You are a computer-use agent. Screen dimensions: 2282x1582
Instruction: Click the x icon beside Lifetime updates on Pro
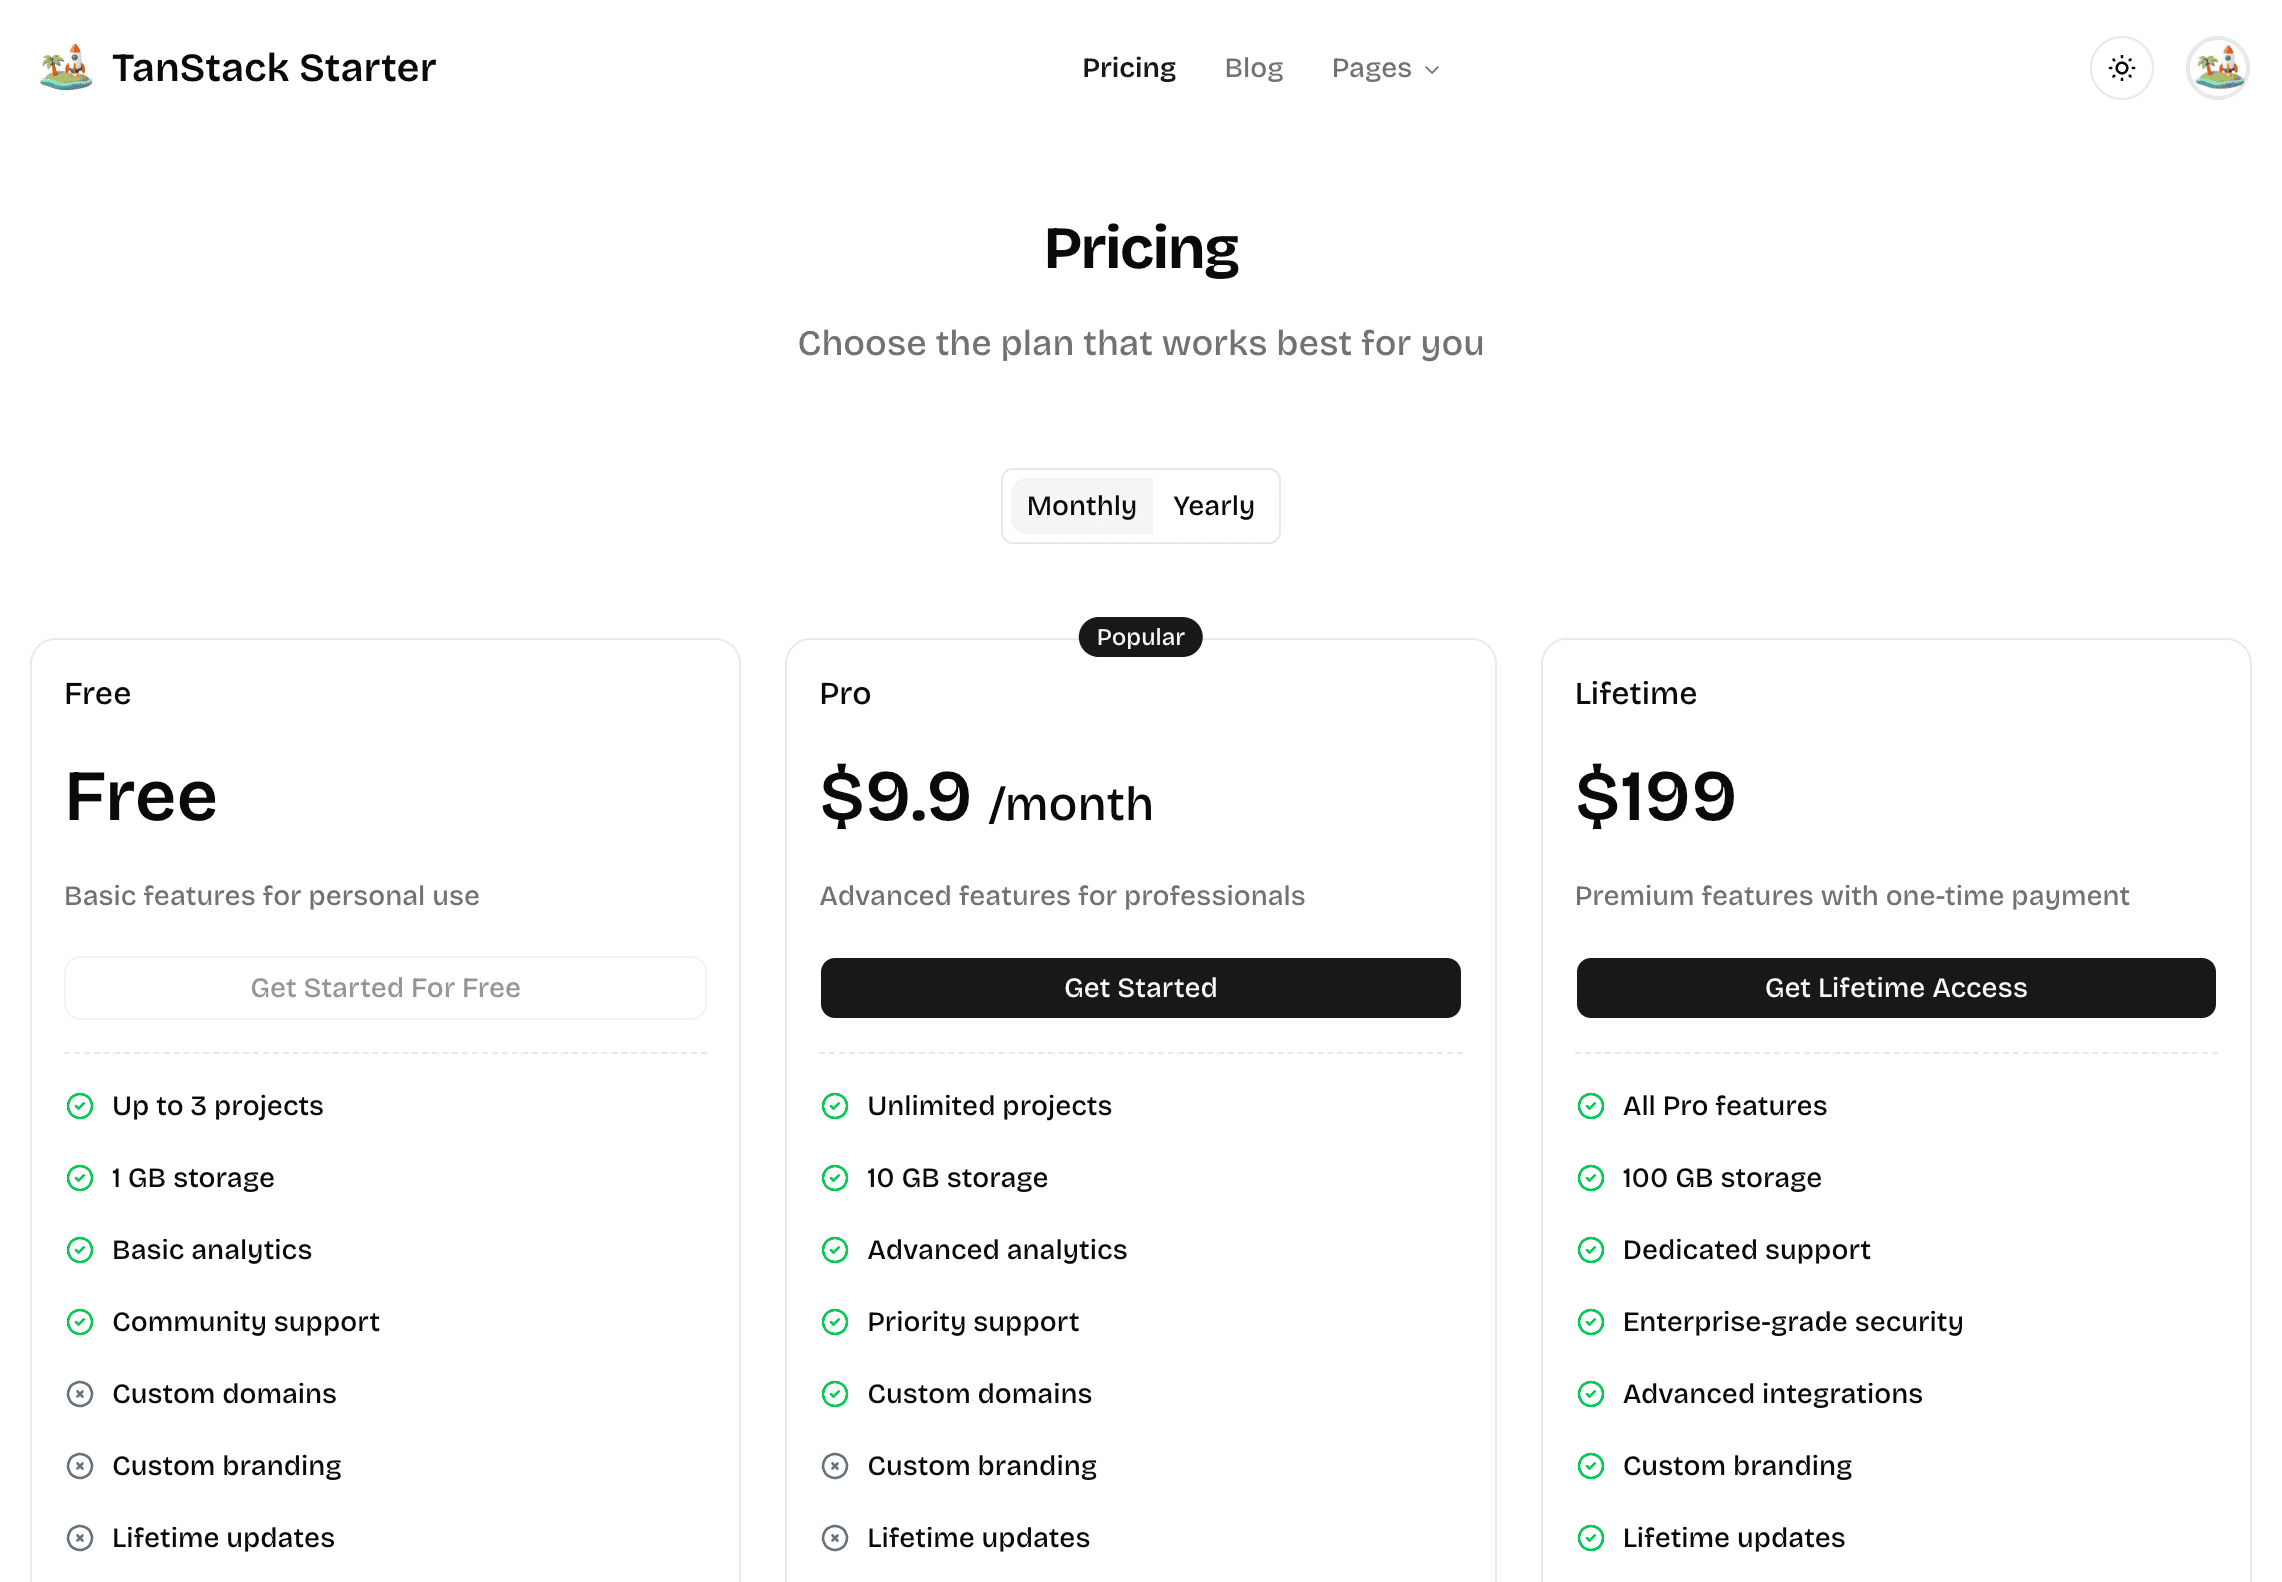pos(835,1538)
